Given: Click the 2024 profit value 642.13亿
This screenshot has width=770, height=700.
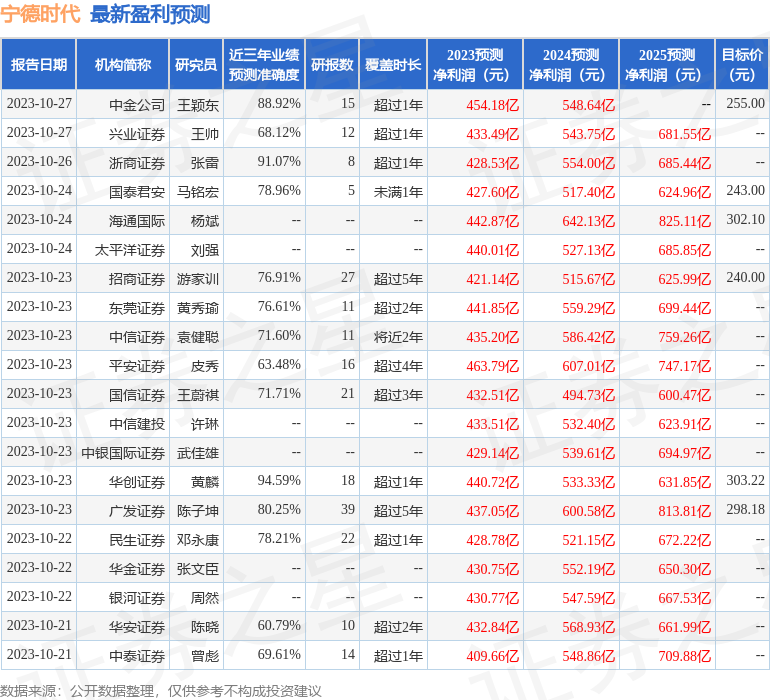Looking at the screenshot, I should (x=588, y=221).
